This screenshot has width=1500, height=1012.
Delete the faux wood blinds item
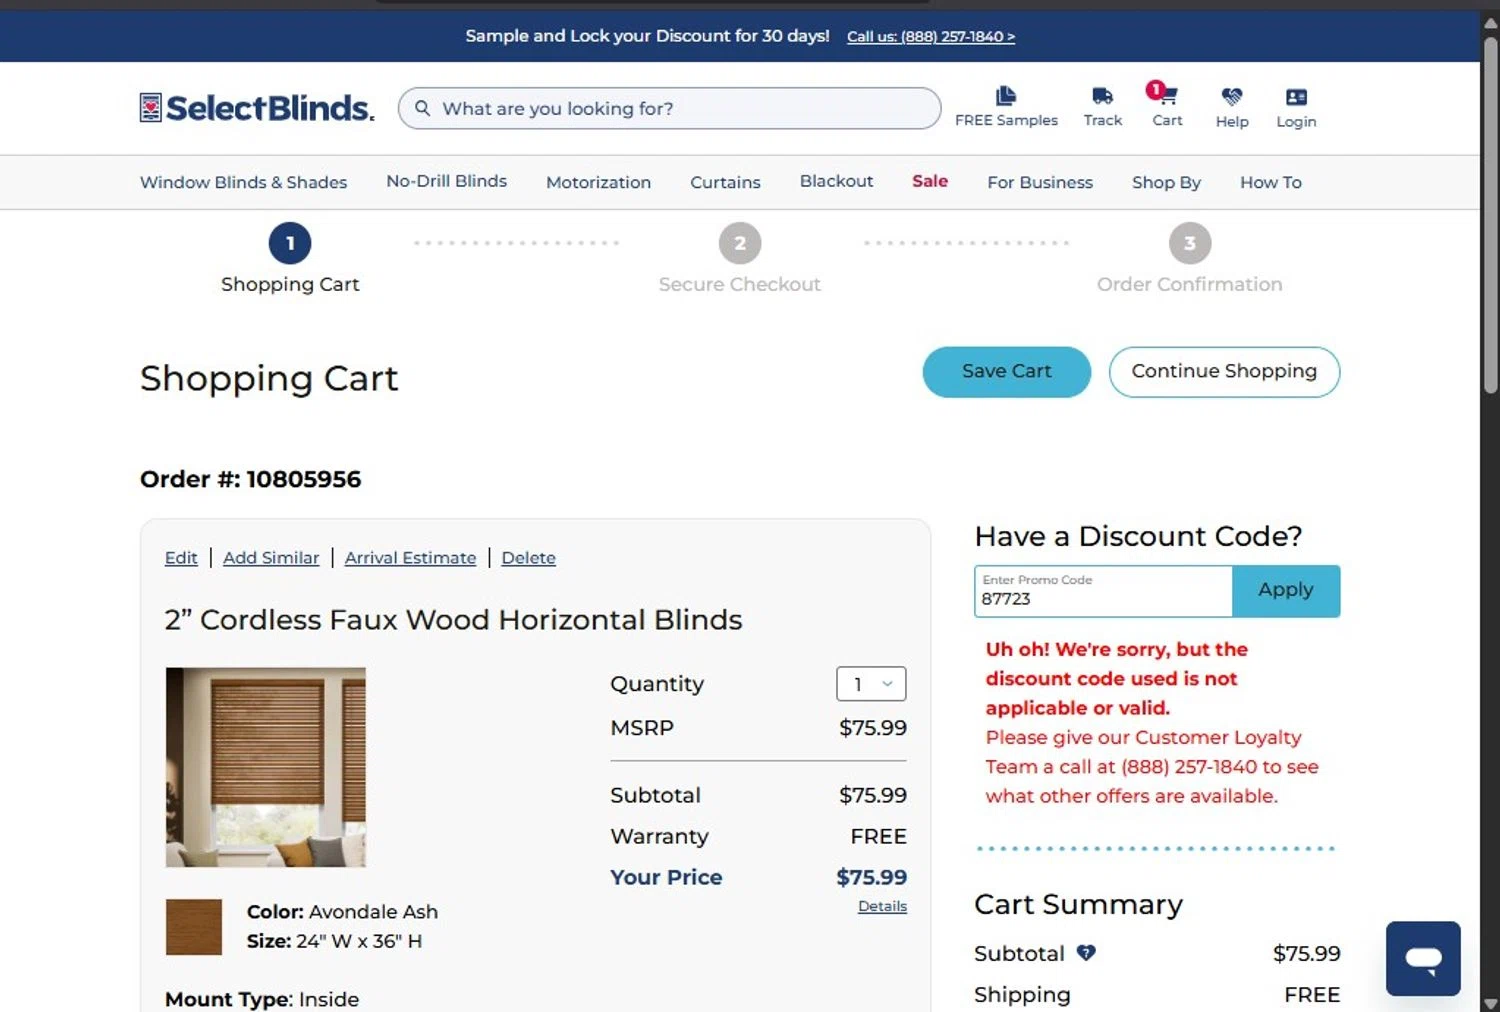528,558
